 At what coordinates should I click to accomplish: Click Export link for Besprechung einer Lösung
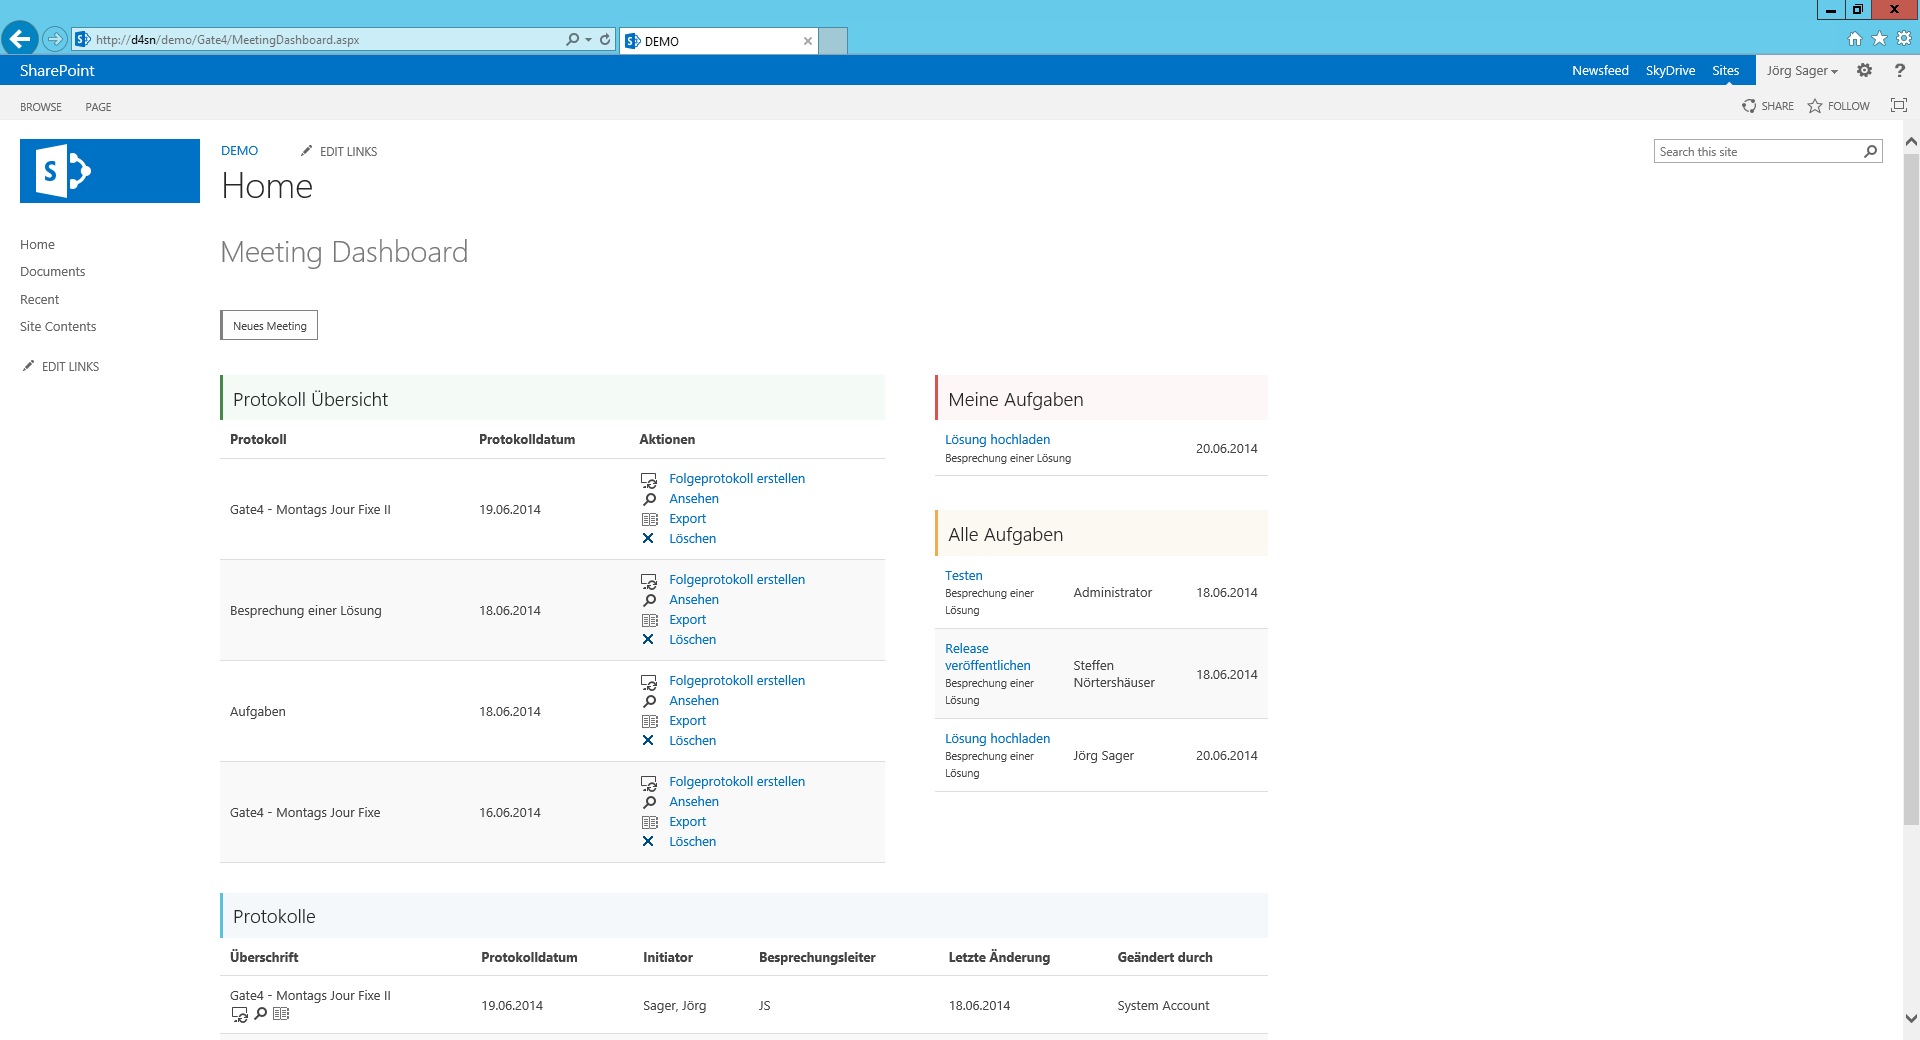687,619
